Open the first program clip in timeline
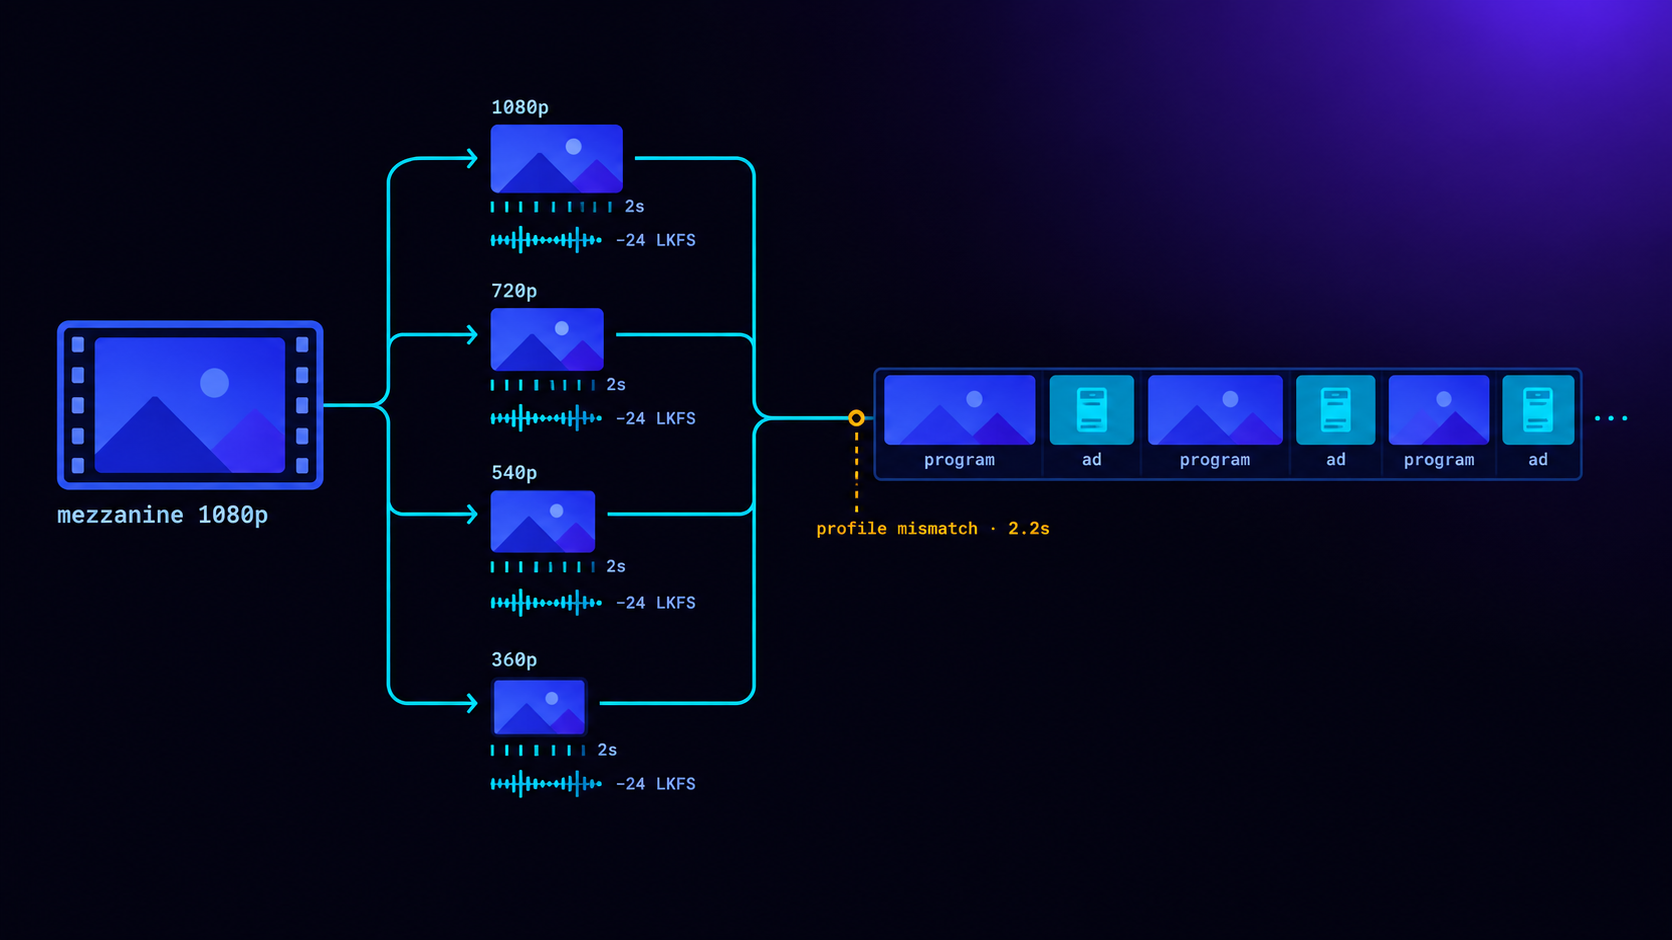 tap(960, 410)
